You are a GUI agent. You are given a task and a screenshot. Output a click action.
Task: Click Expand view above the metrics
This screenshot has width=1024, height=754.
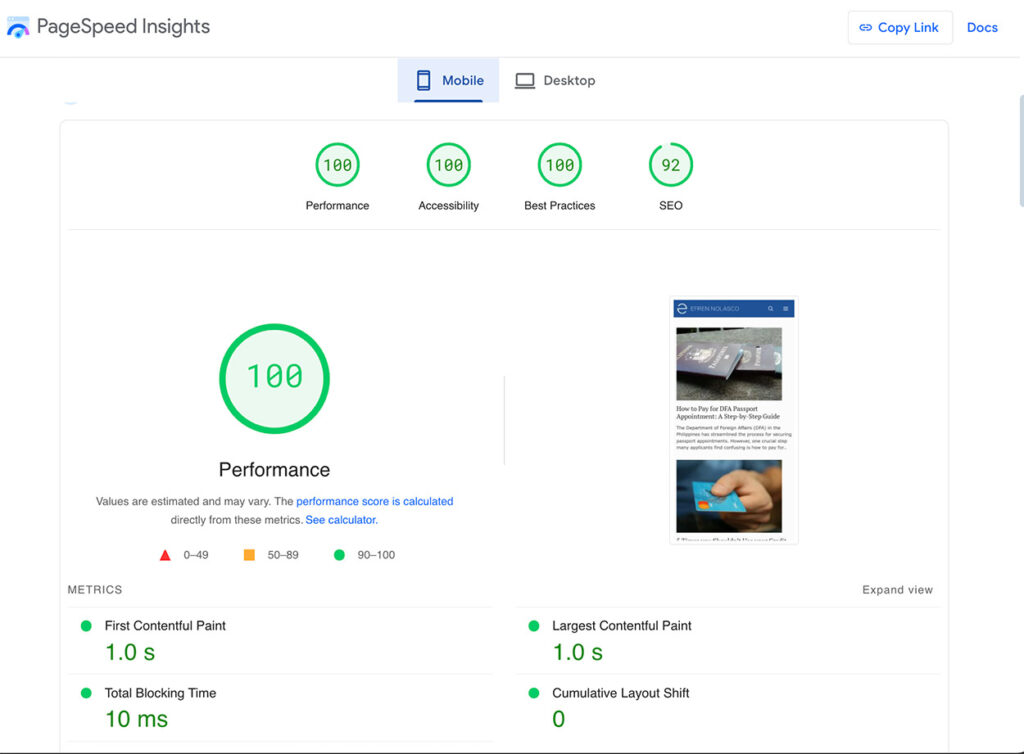(897, 590)
